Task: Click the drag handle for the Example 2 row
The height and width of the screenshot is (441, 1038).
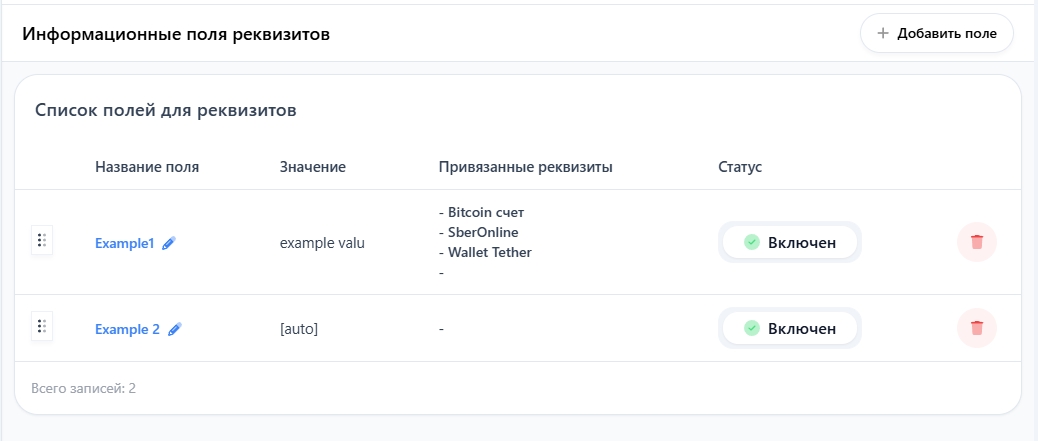Action: (41, 327)
